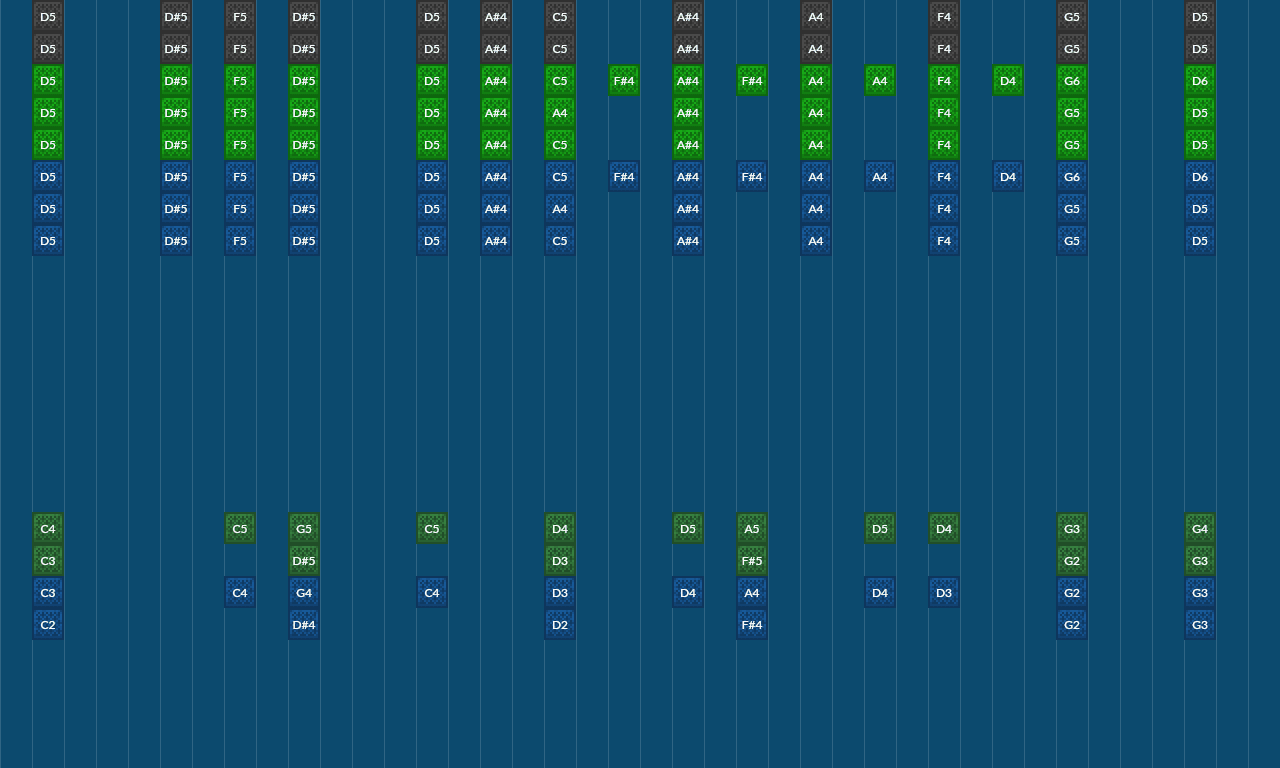The height and width of the screenshot is (768, 1280).
Task: Pick the blue D6 note block
Action: click(x=1200, y=177)
